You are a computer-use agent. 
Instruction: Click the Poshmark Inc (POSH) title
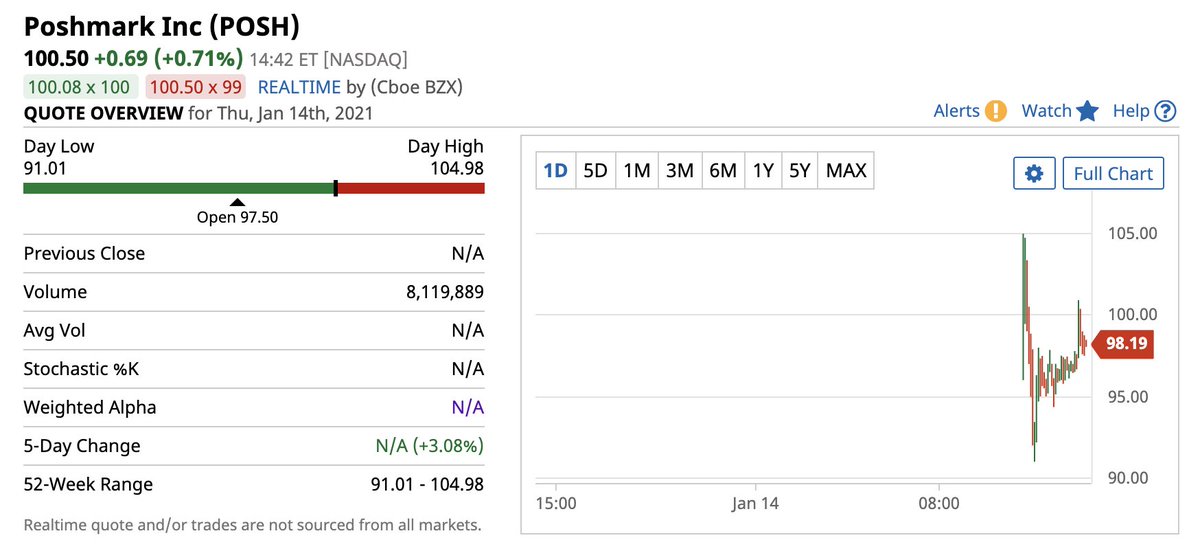click(x=161, y=25)
